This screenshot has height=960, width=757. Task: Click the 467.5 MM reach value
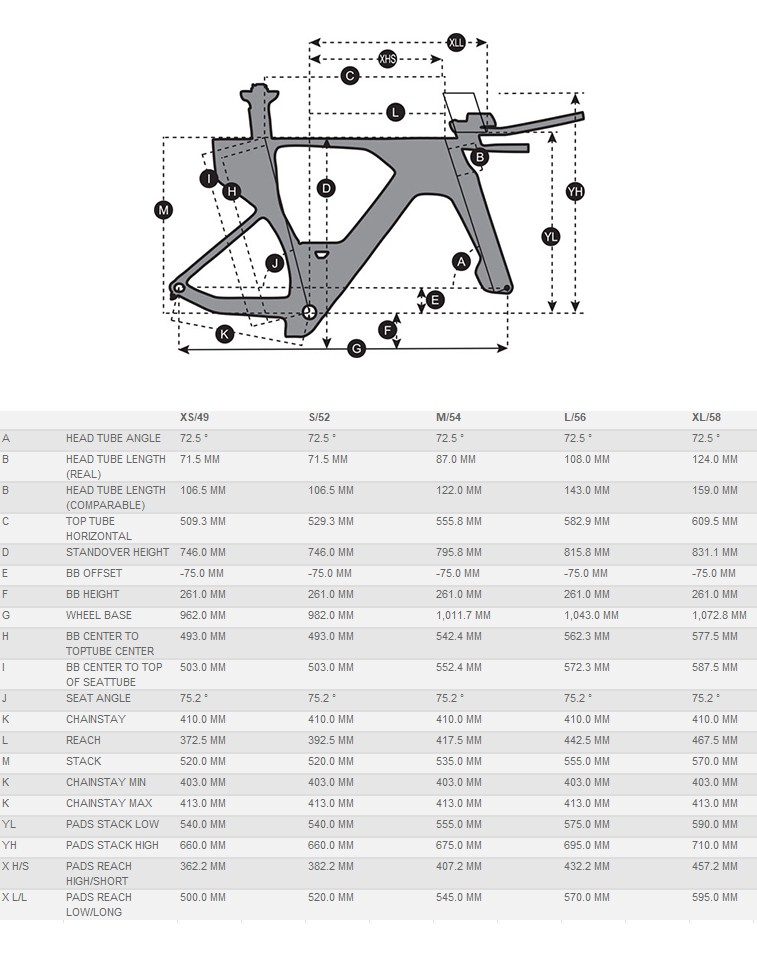click(715, 740)
